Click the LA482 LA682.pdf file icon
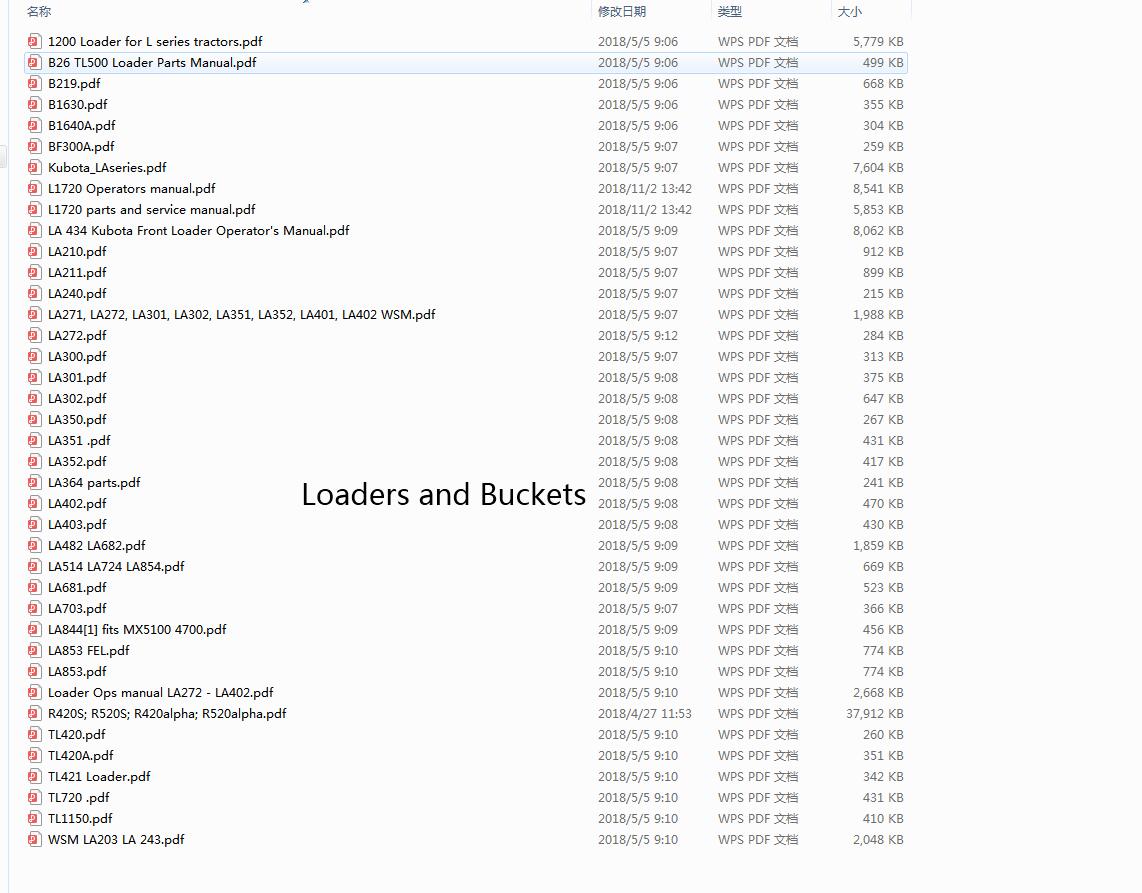Viewport: 1142px width, 893px height. pyautogui.click(x=35, y=545)
